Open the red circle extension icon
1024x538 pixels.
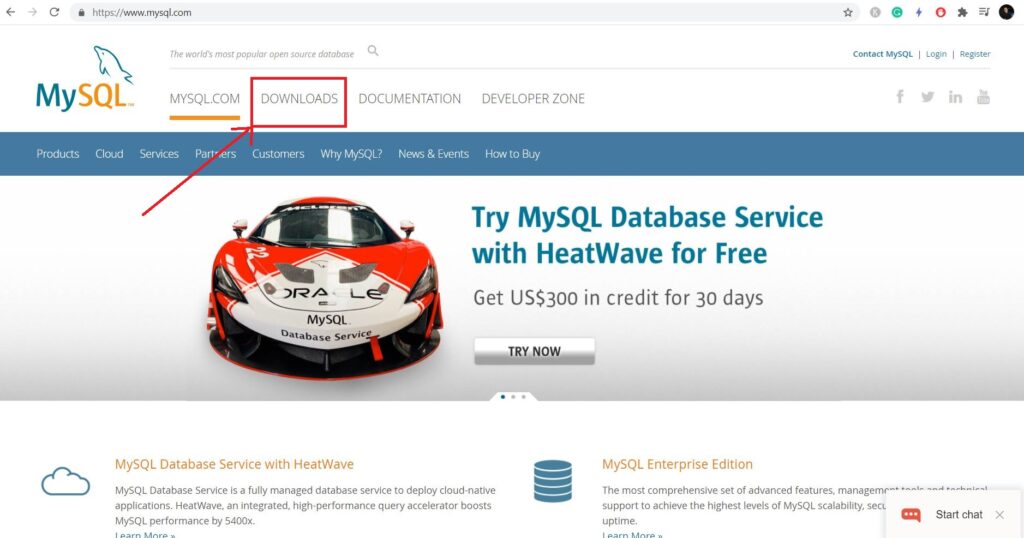click(940, 12)
